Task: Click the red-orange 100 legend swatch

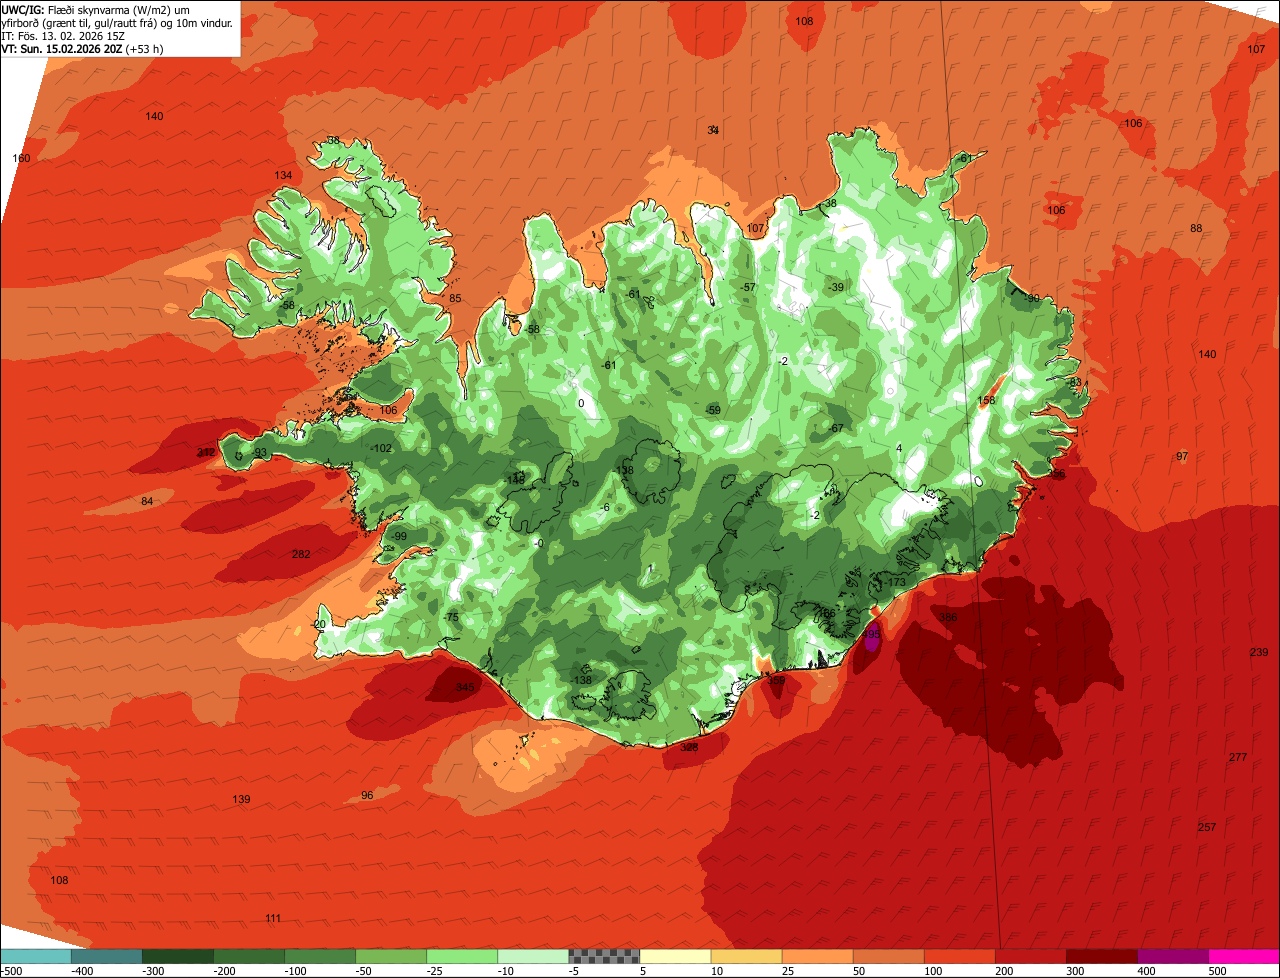Action: (959, 955)
